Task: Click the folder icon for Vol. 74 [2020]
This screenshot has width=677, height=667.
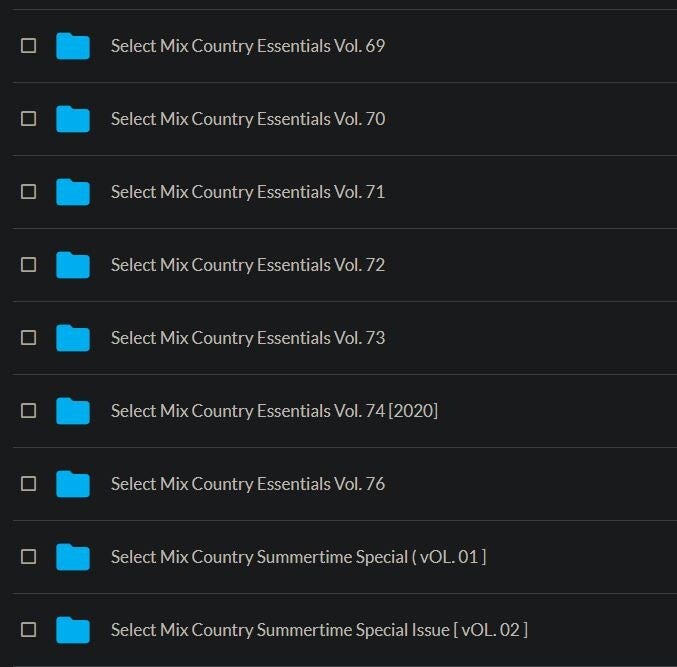Action: point(73,411)
